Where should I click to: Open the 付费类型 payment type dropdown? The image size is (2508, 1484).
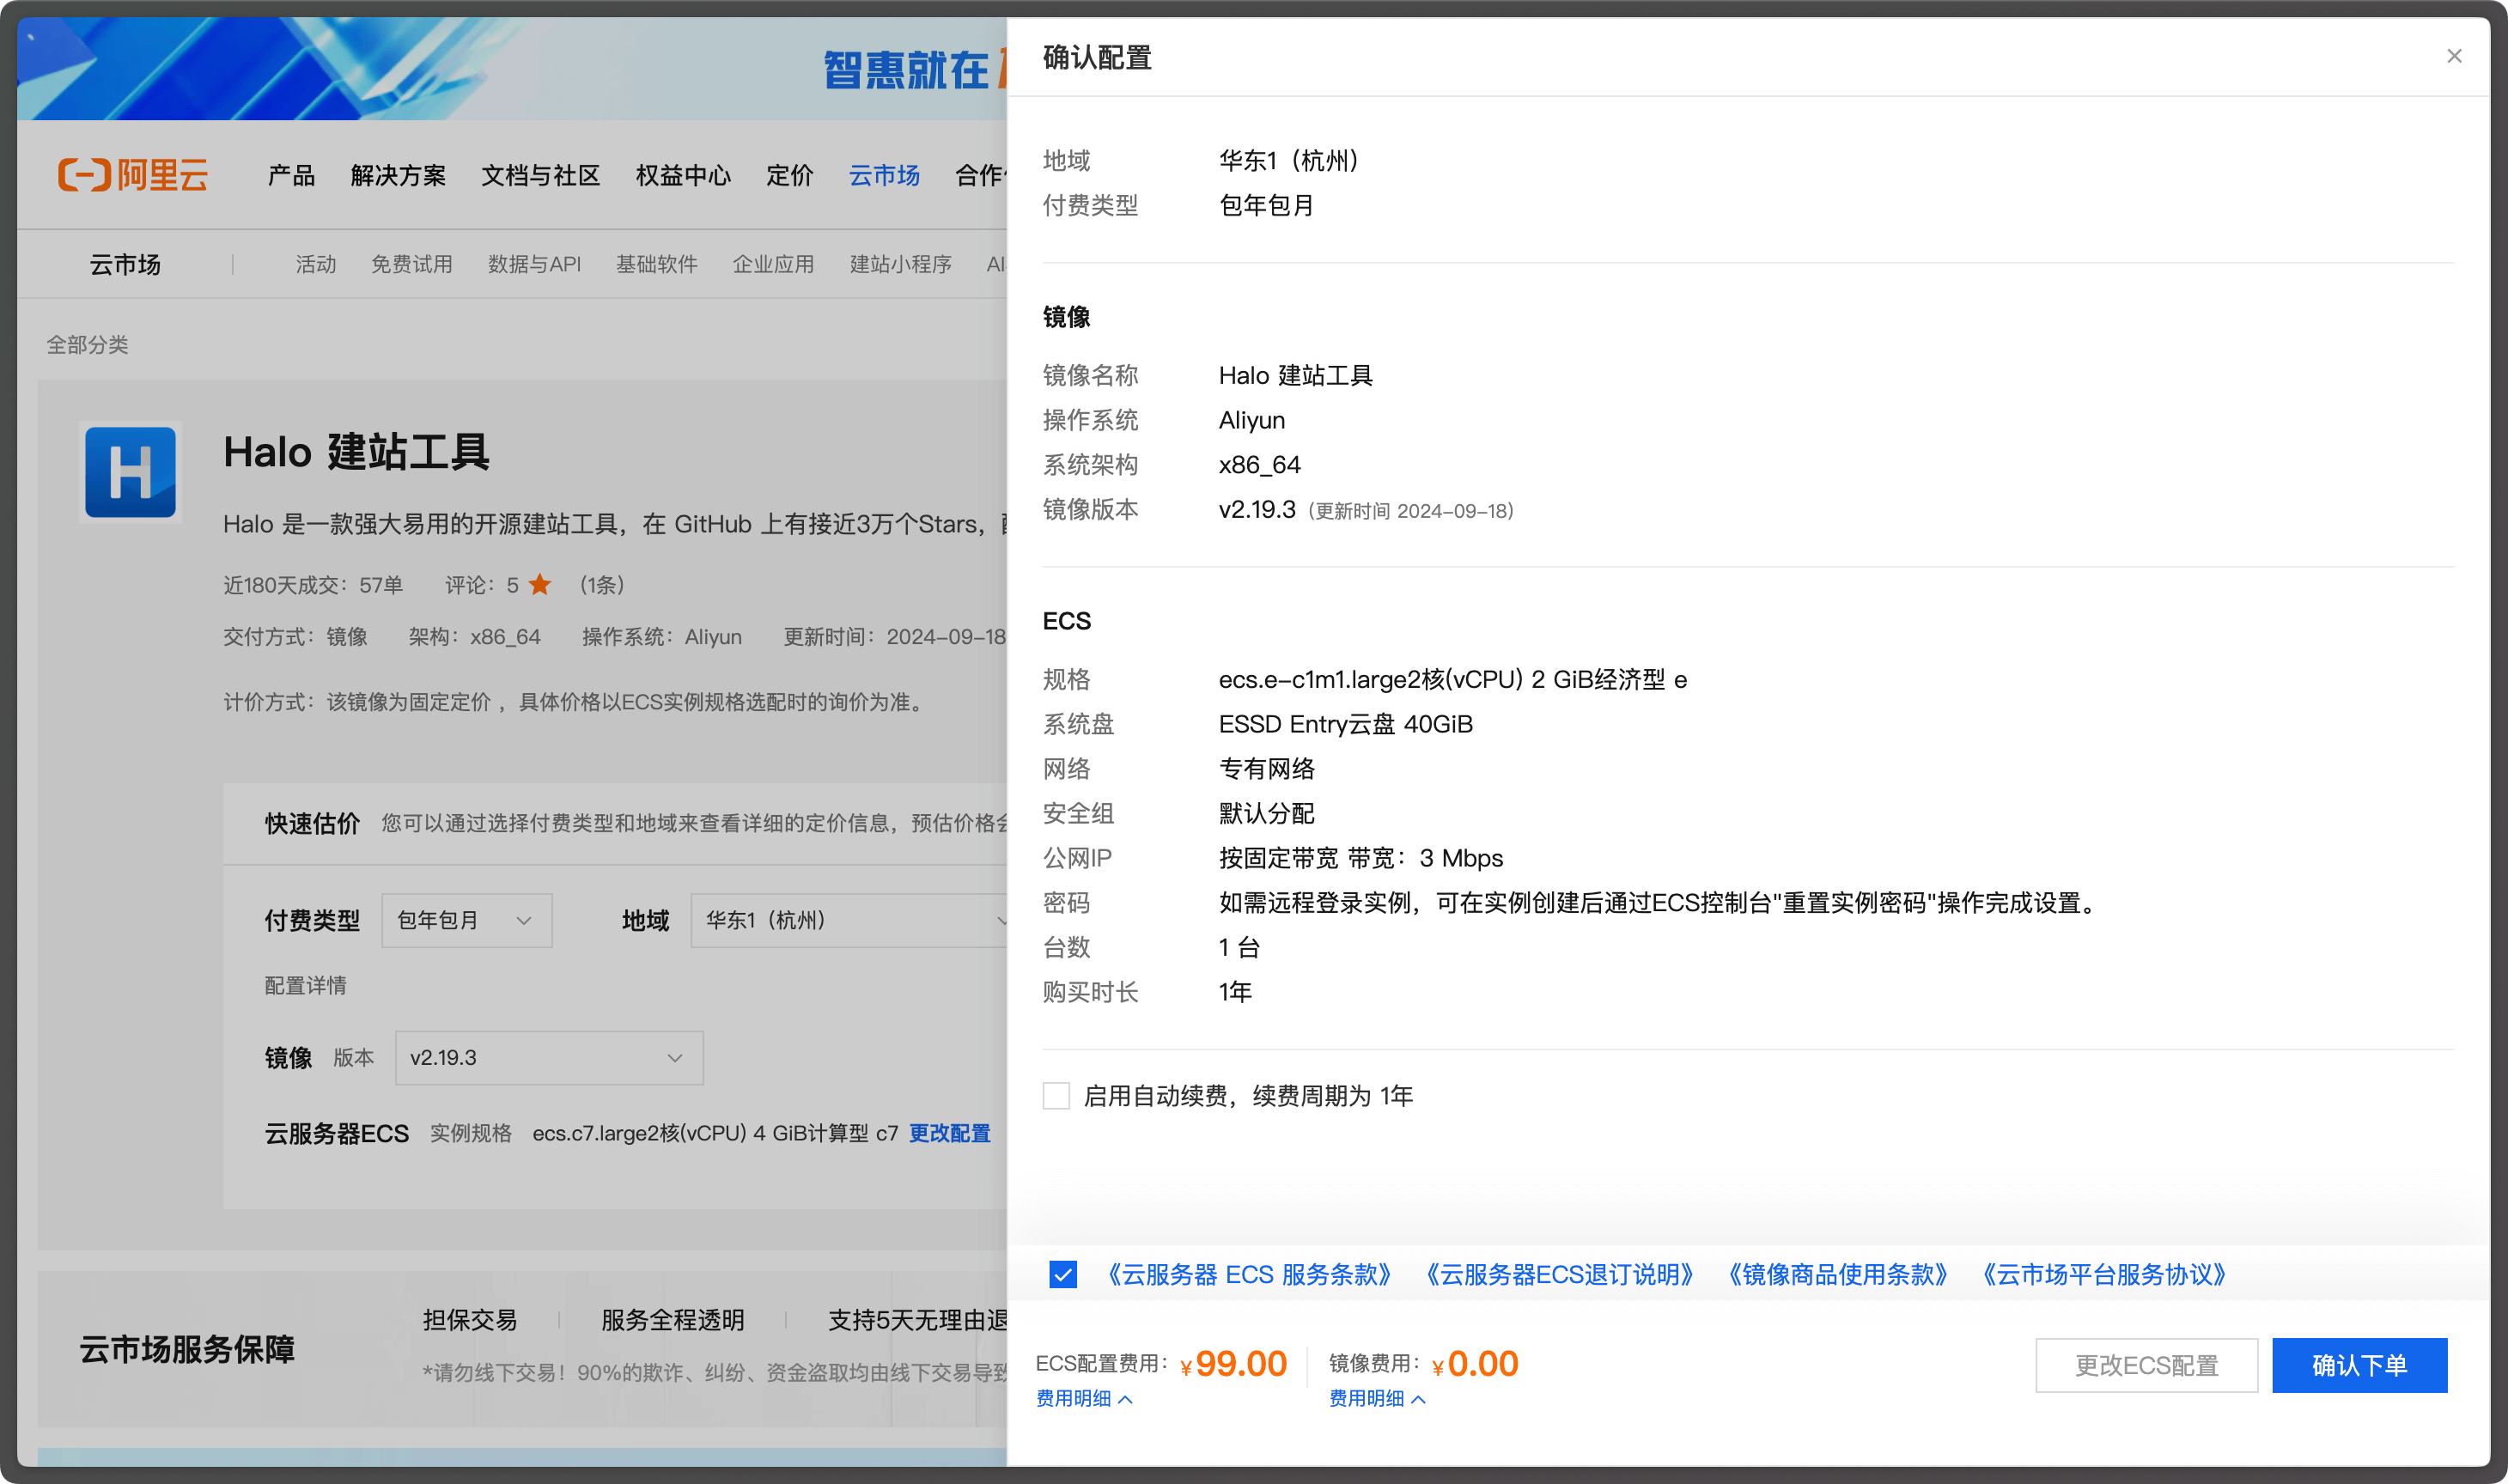click(466, 920)
